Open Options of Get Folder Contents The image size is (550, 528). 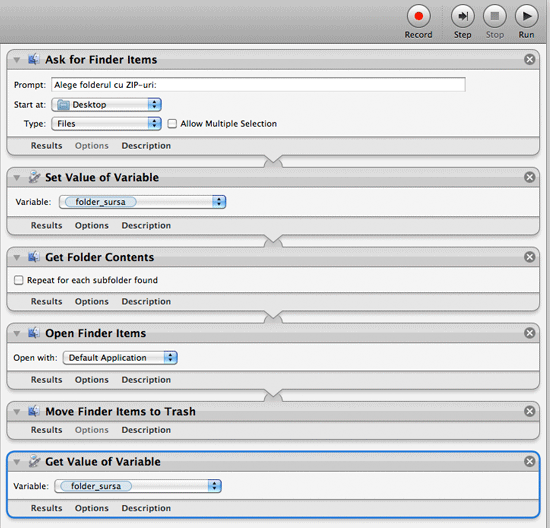pyautogui.click(x=92, y=301)
